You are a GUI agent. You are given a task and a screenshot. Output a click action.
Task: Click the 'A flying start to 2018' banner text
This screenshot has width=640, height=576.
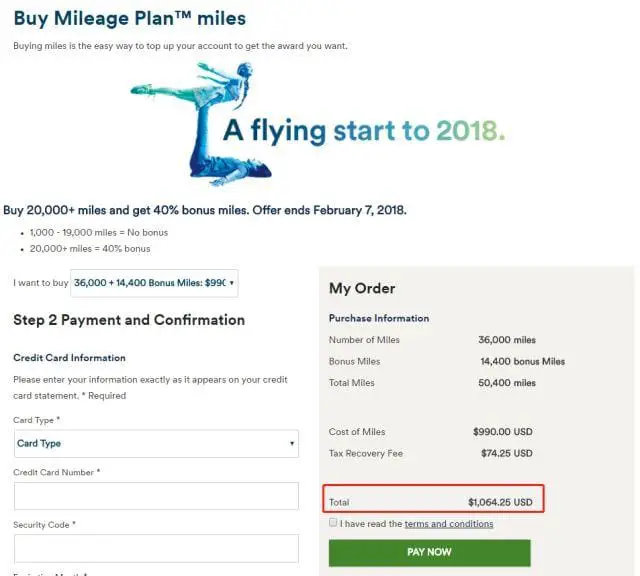[363, 131]
